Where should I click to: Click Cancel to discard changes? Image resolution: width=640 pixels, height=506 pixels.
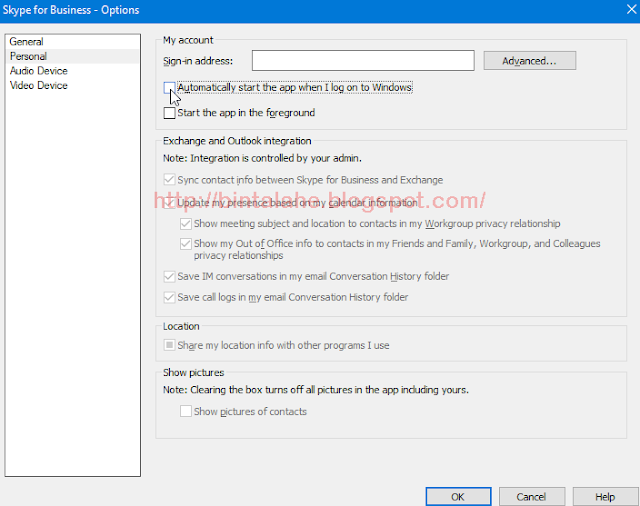[531, 497]
